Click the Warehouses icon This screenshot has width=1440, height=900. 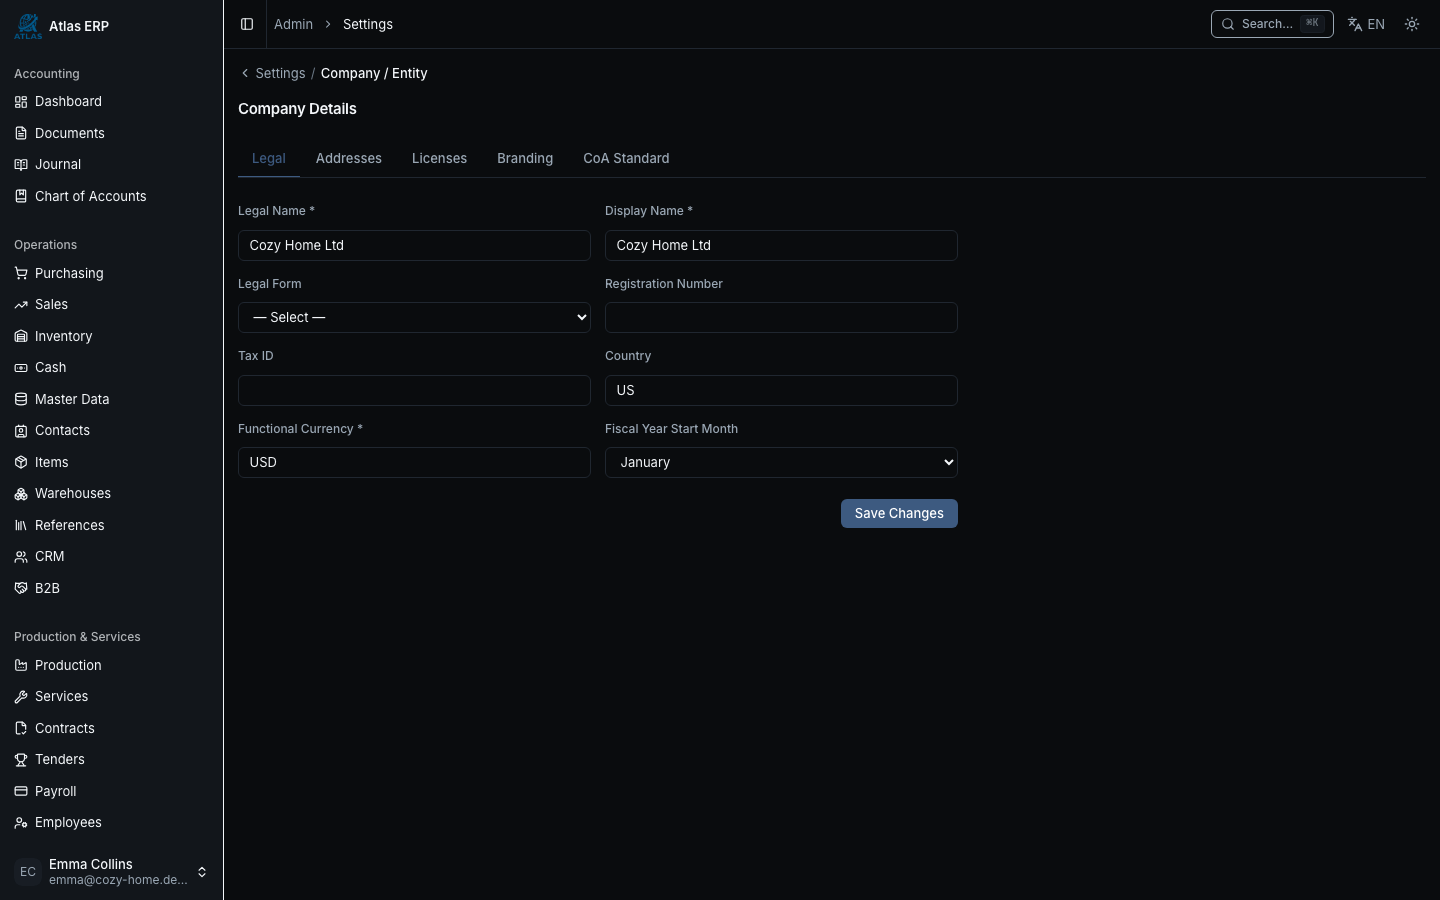click(x=21, y=494)
